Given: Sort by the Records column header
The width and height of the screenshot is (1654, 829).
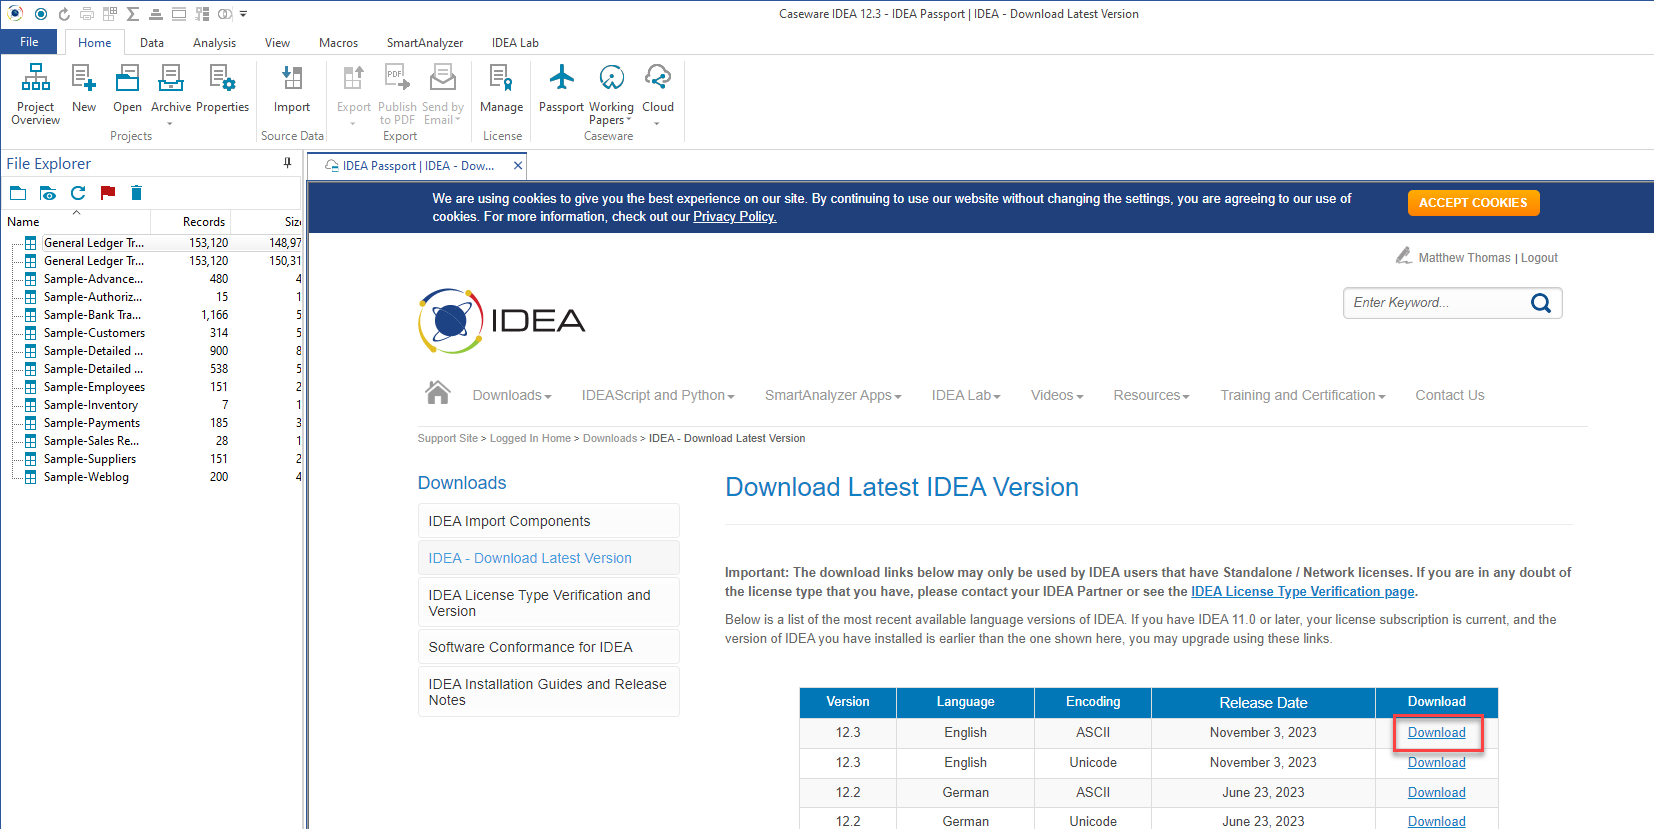Looking at the screenshot, I should 204,222.
